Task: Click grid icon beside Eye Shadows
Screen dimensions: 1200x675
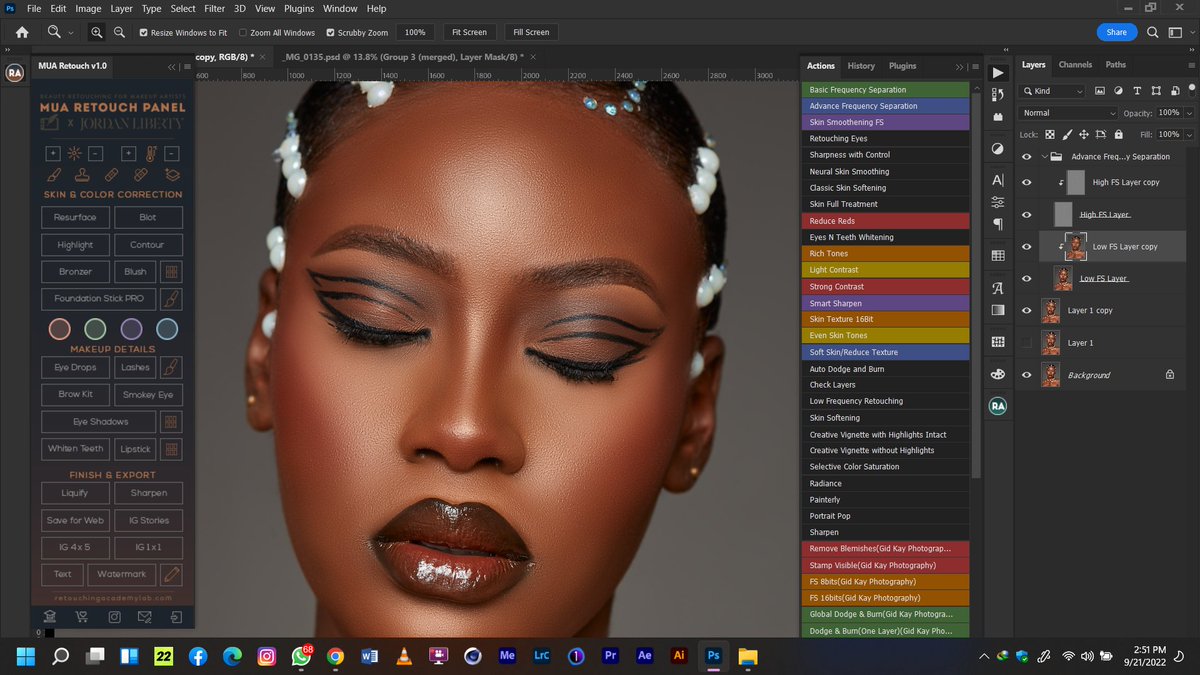Action: coord(171,422)
